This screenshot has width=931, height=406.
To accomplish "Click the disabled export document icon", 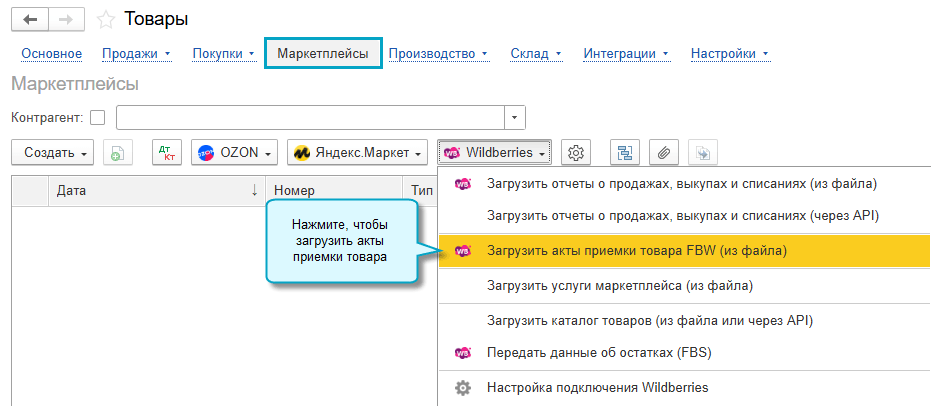I will point(703,153).
